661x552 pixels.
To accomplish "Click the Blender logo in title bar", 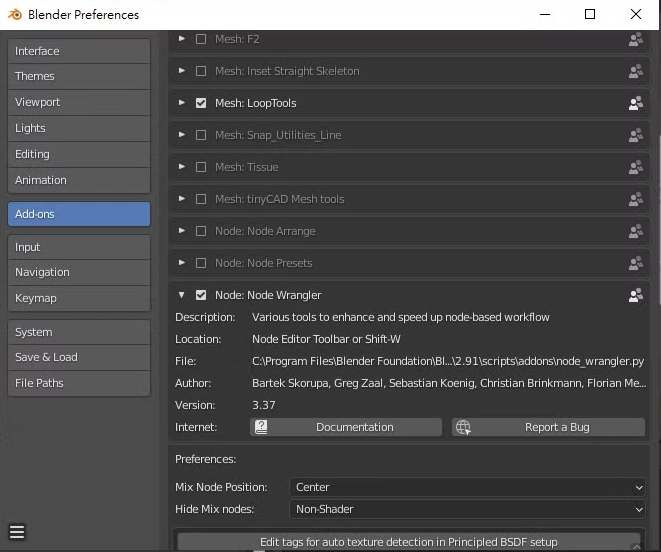I will [14, 15].
